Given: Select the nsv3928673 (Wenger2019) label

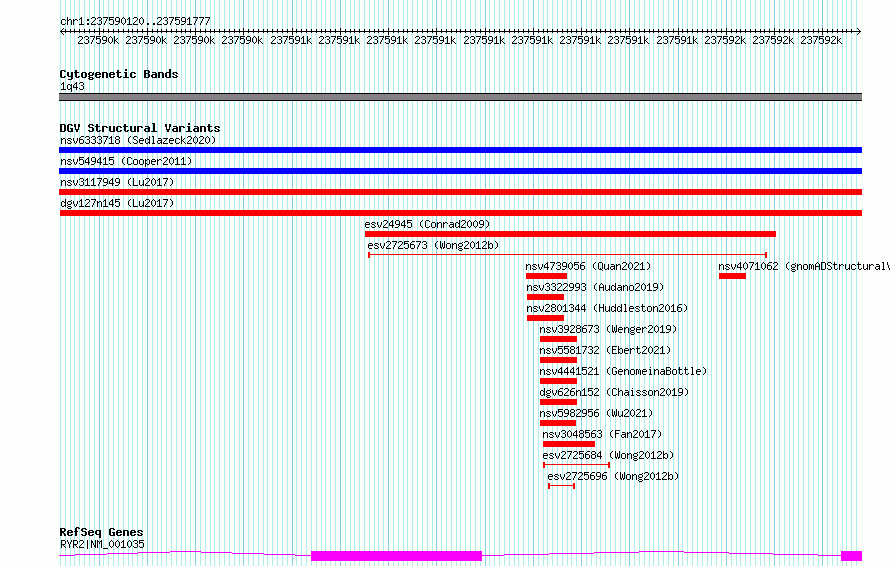Looking at the screenshot, I should [608, 329].
